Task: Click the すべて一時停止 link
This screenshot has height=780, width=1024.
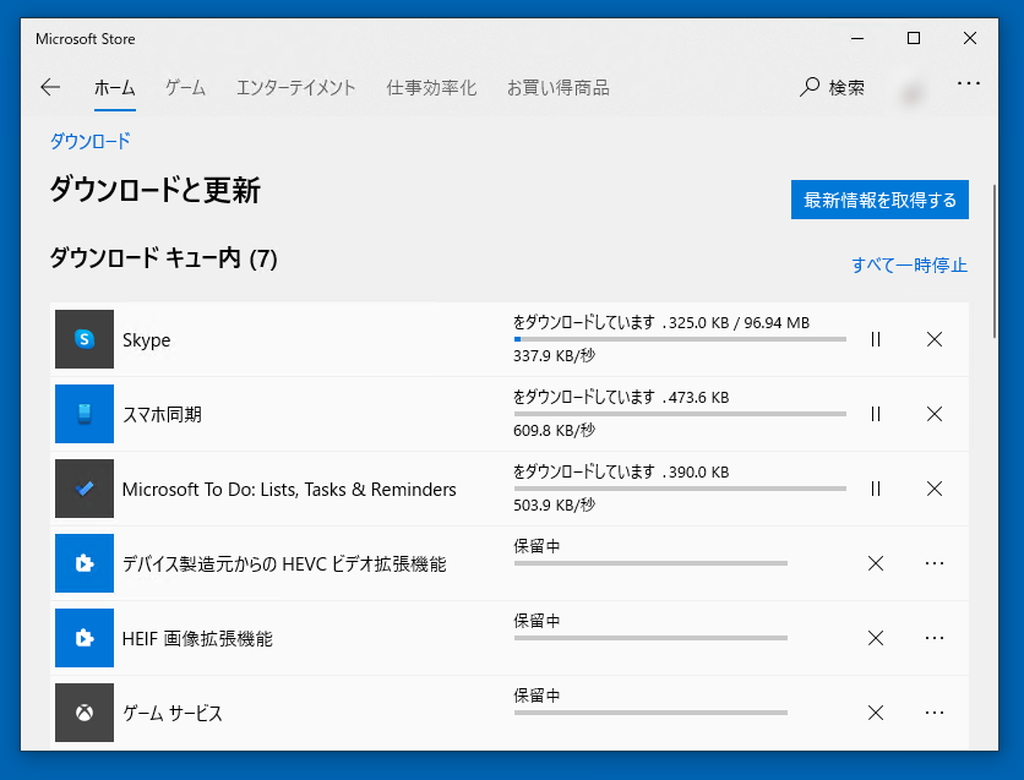Action: [x=909, y=265]
